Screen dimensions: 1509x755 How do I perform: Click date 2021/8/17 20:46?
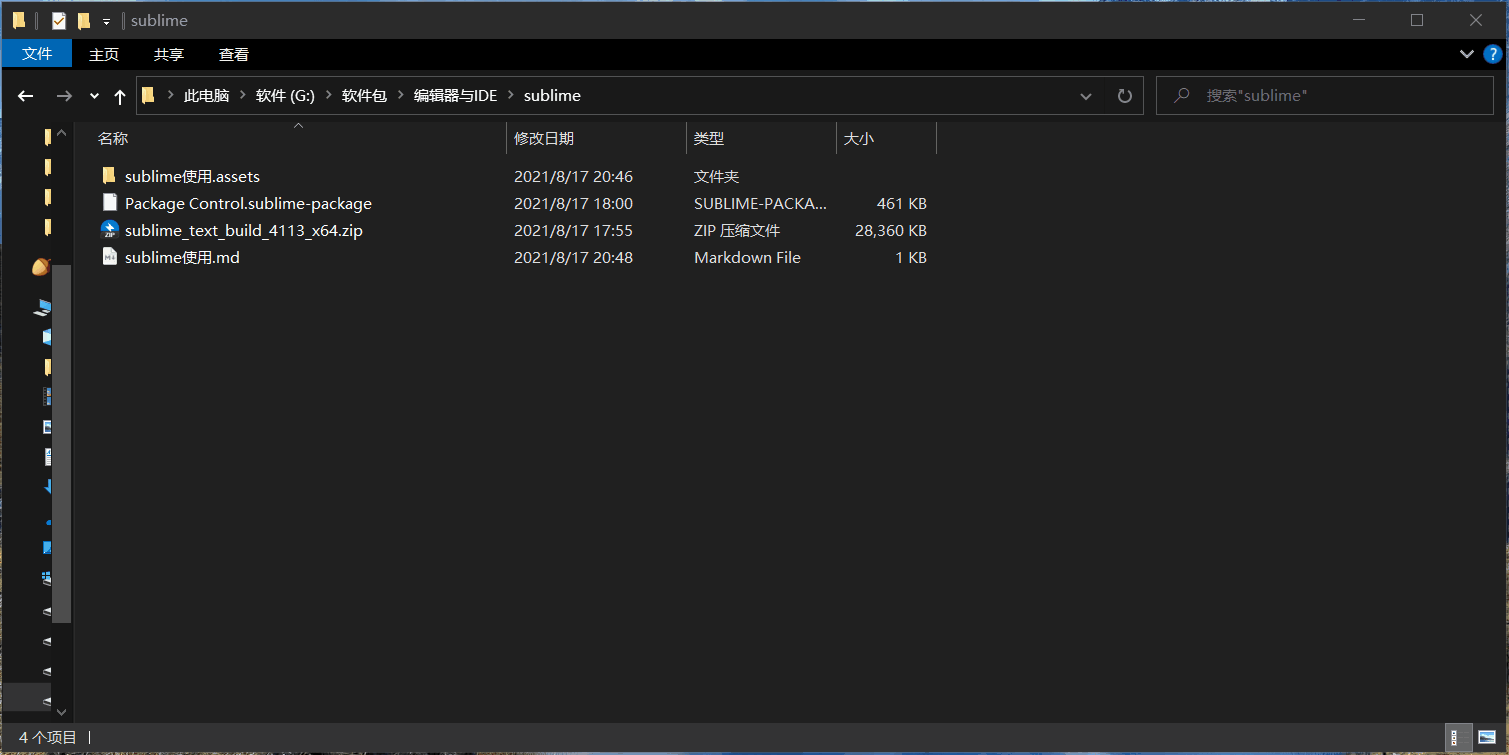point(573,176)
